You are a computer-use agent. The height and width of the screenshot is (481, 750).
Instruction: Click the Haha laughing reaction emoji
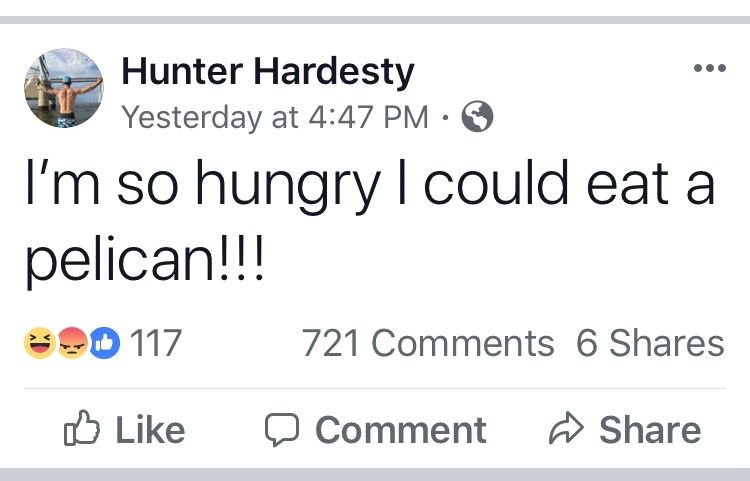tap(39, 344)
